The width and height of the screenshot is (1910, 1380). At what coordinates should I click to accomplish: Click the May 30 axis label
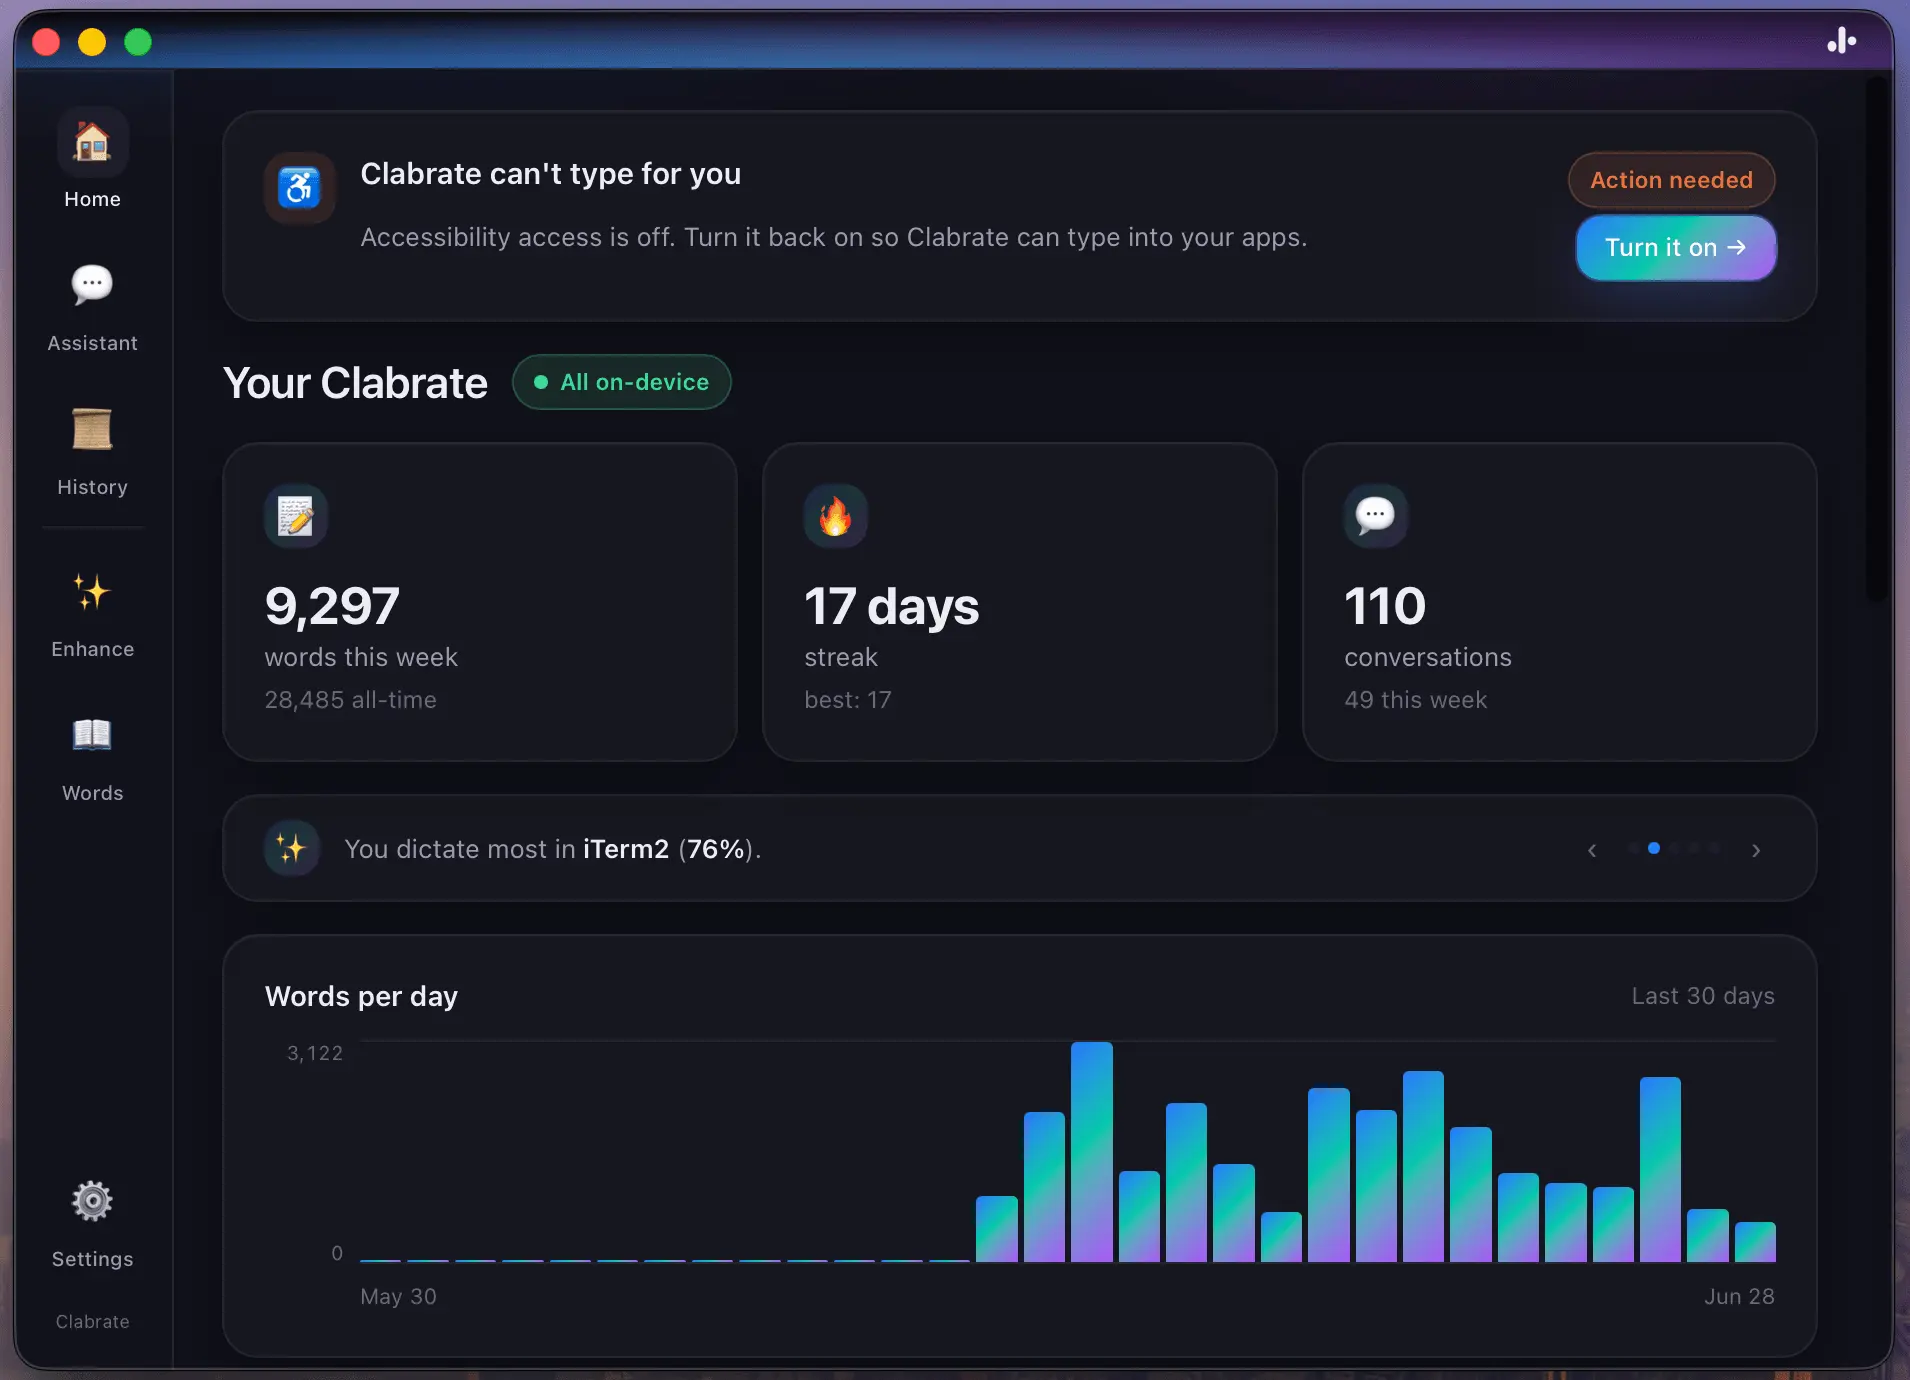398,1296
